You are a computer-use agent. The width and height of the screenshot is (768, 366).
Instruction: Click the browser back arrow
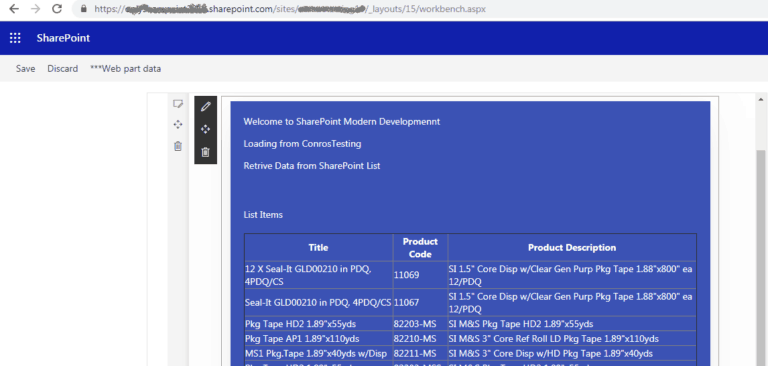click(x=14, y=9)
